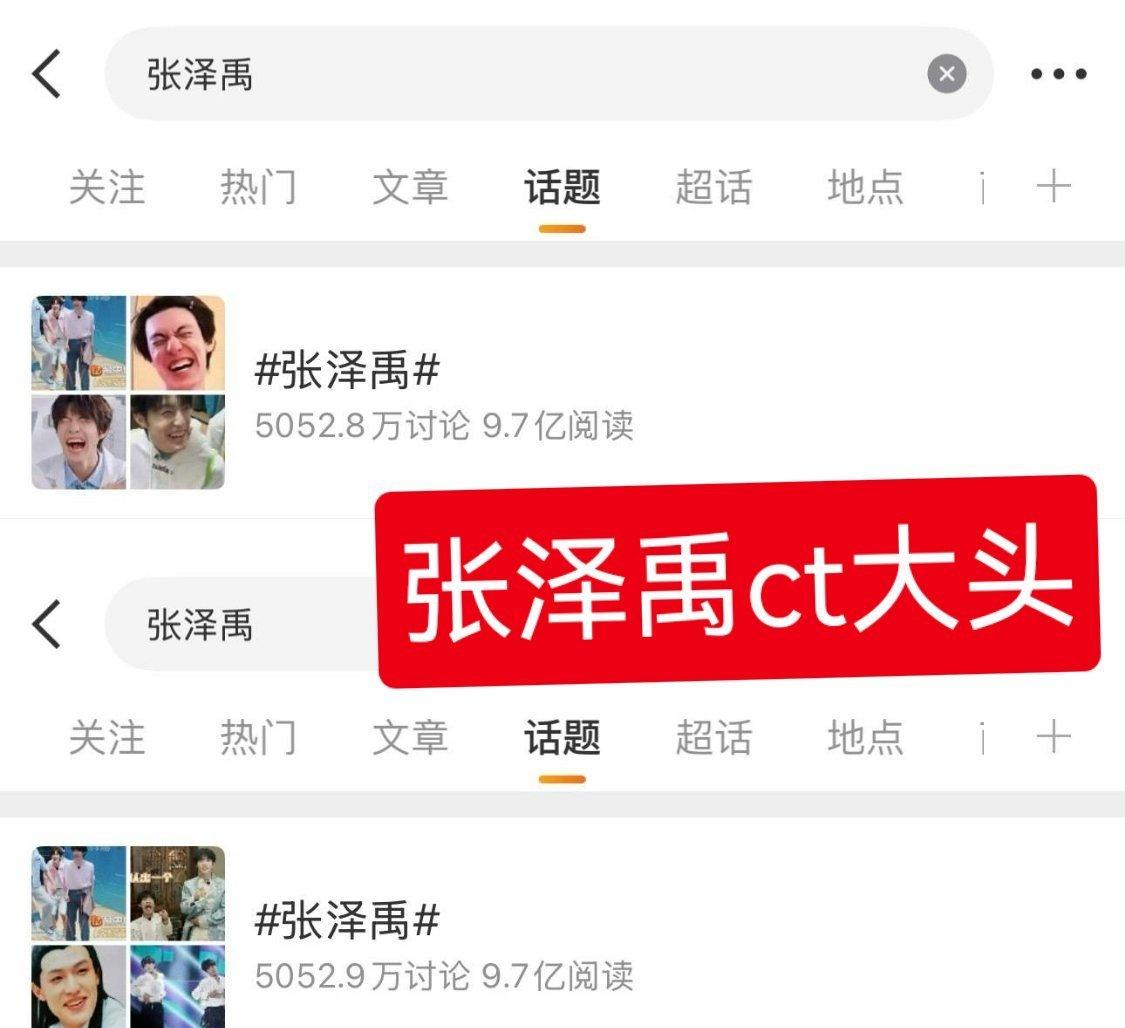Tap the first topic's four-photo thumbnail

point(128,392)
